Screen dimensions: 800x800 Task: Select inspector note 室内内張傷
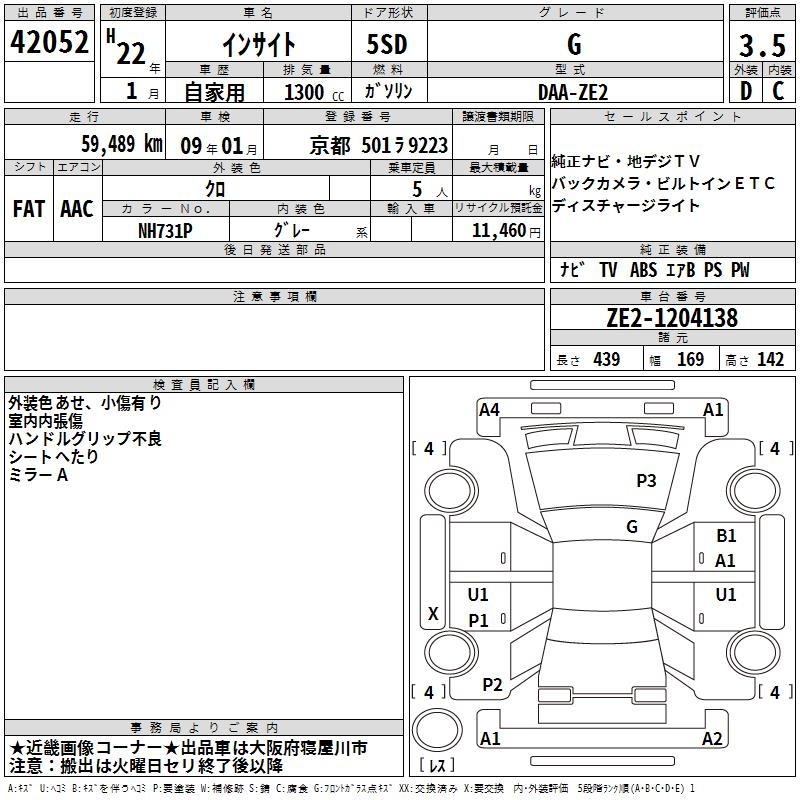point(45,421)
